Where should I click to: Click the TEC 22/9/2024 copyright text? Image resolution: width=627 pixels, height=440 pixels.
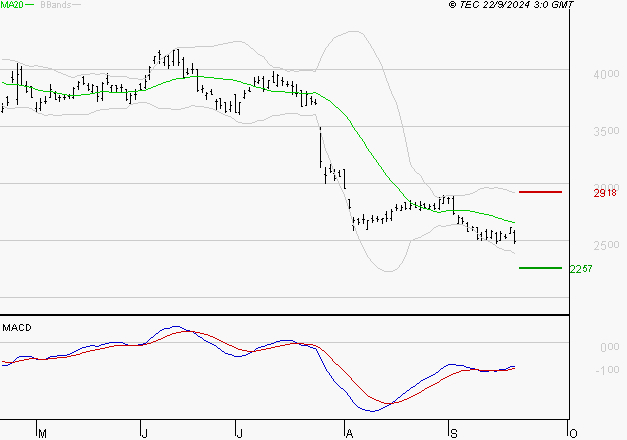511,5
